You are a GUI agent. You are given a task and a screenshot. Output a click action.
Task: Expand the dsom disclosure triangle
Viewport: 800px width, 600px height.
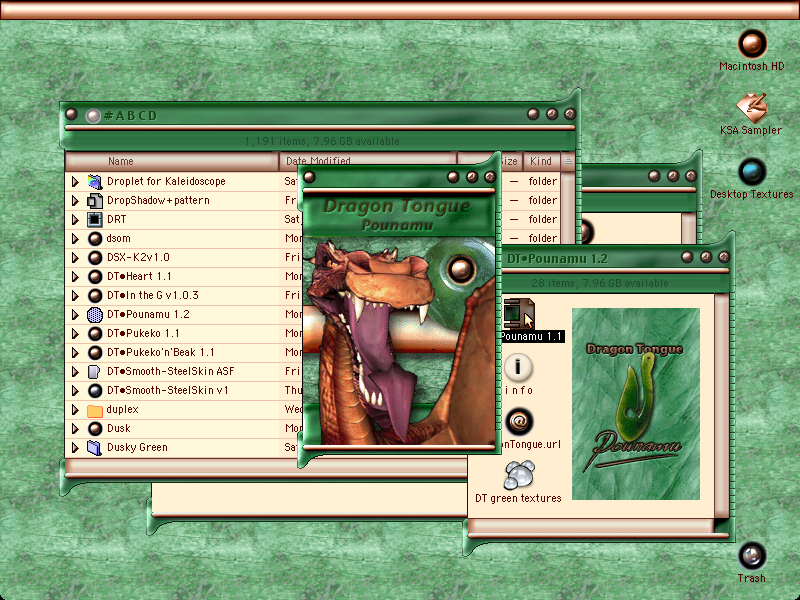[x=76, y=238]
